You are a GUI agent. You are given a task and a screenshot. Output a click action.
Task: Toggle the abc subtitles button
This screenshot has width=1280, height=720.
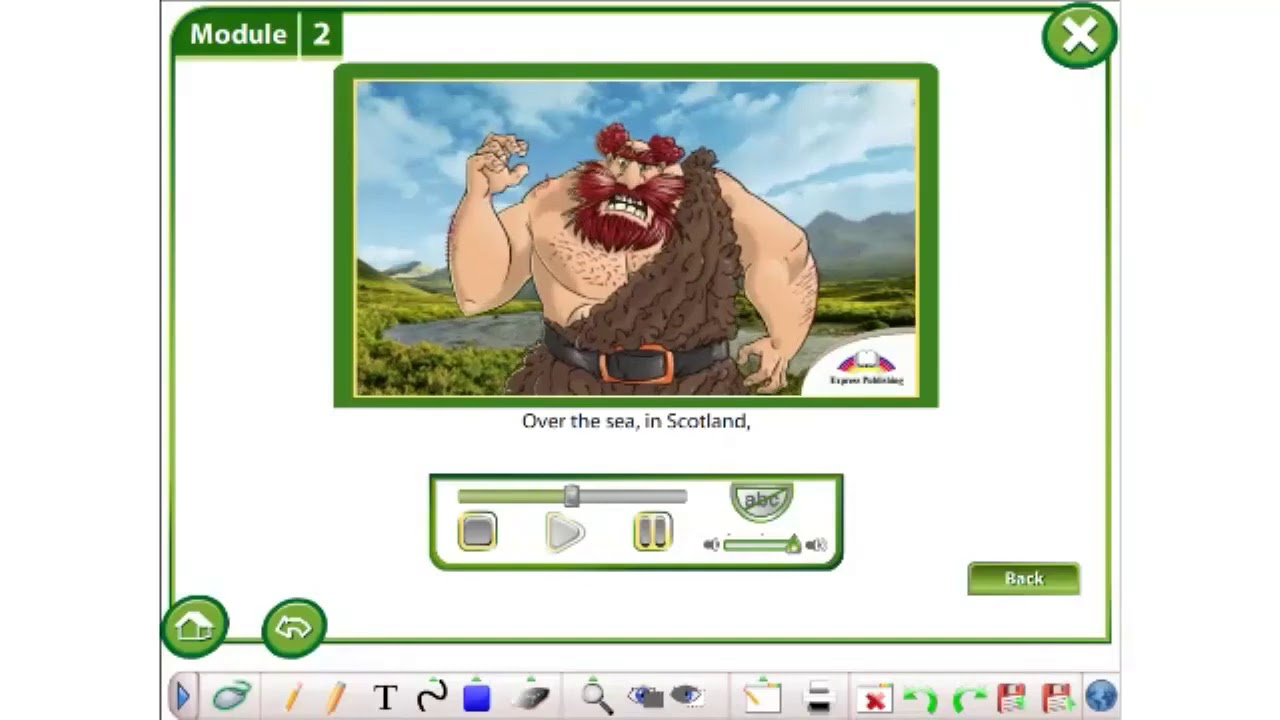pos(761,500)
